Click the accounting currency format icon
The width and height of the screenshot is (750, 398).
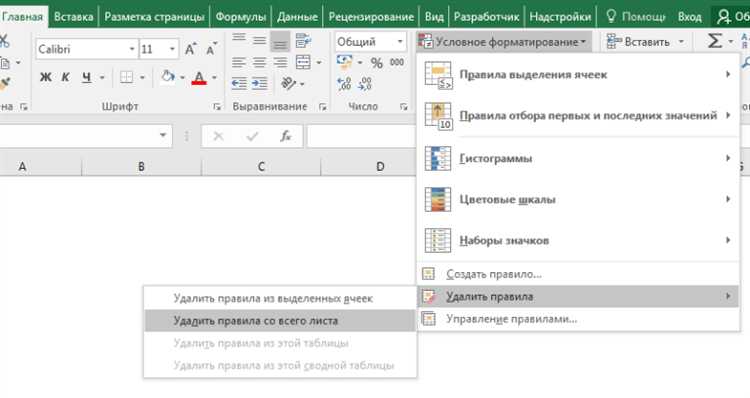tap(344, 62)
